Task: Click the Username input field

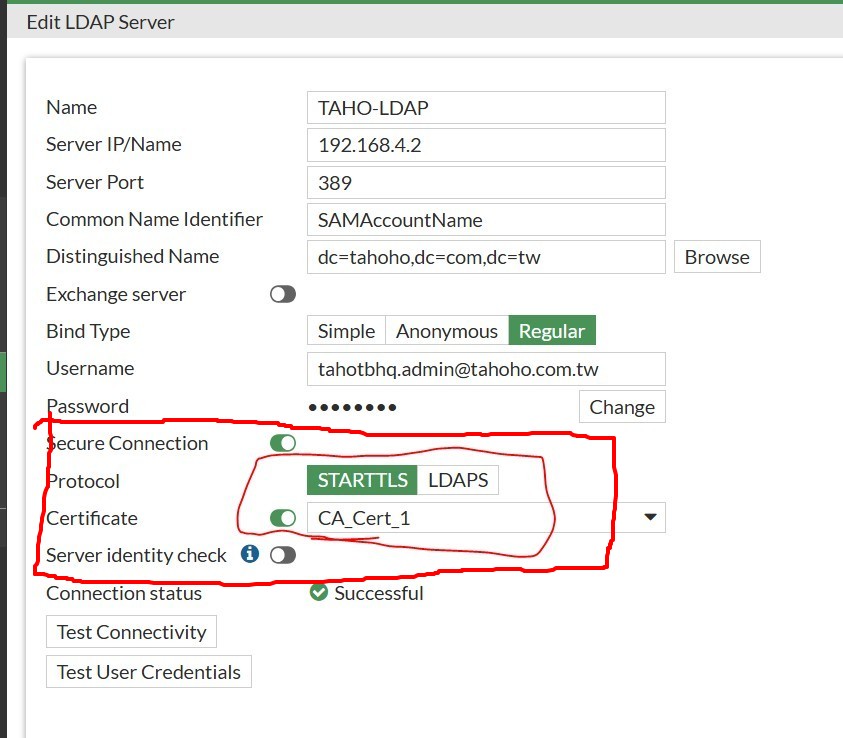Action: (485, 369)
